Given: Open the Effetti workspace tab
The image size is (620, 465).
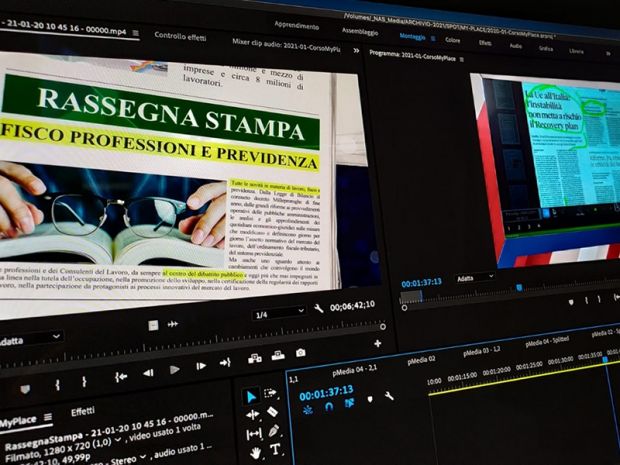Looking at the screenshot, I should pyautogui.click(x=485, y=43).
